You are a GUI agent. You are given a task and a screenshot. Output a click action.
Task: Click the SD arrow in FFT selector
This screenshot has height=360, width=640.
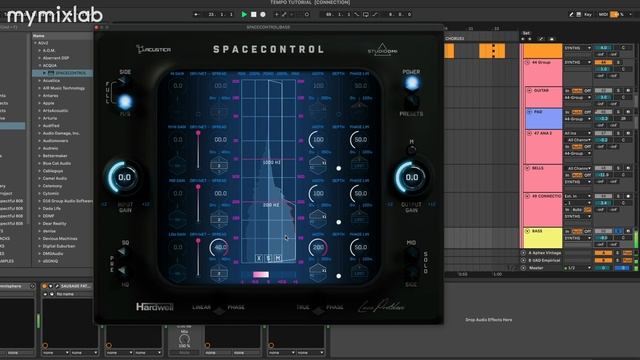(x=122, y=252)
